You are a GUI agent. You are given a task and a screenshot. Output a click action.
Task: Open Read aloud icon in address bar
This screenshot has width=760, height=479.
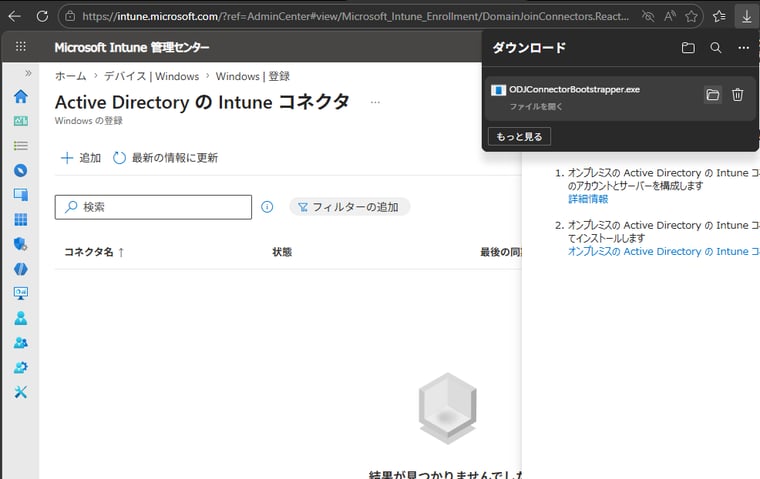tap(670, 16)
